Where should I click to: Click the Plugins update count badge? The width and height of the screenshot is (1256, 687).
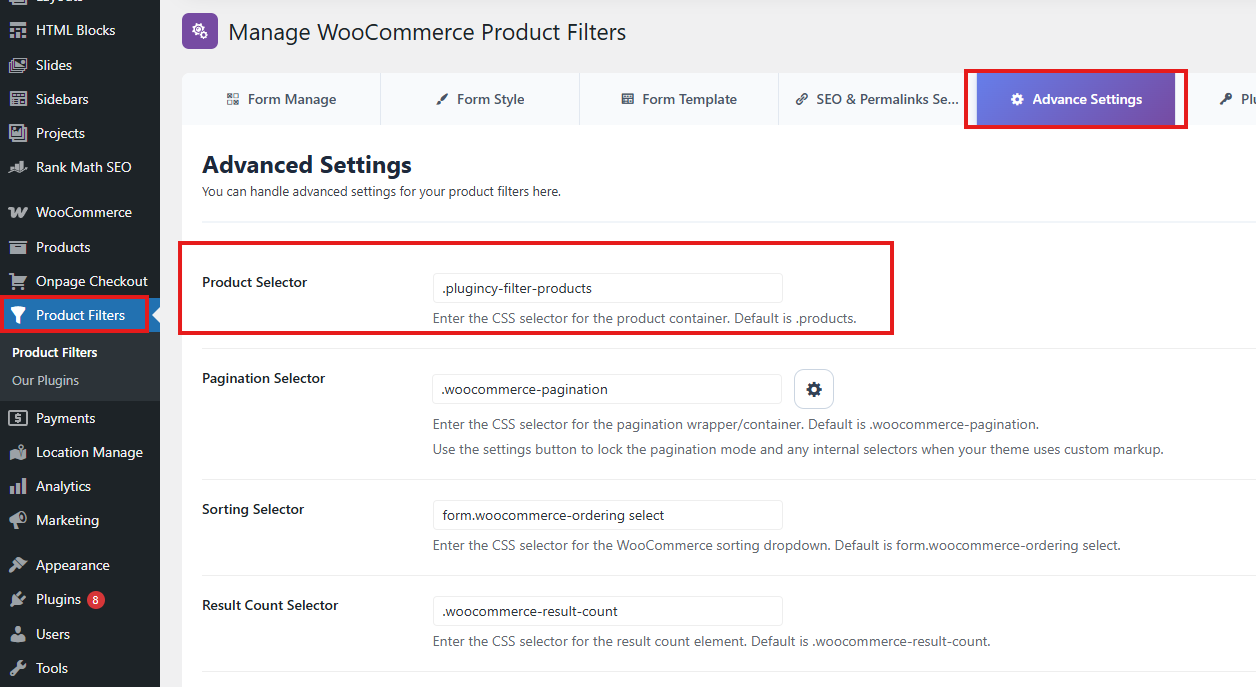tap(95, 600)
